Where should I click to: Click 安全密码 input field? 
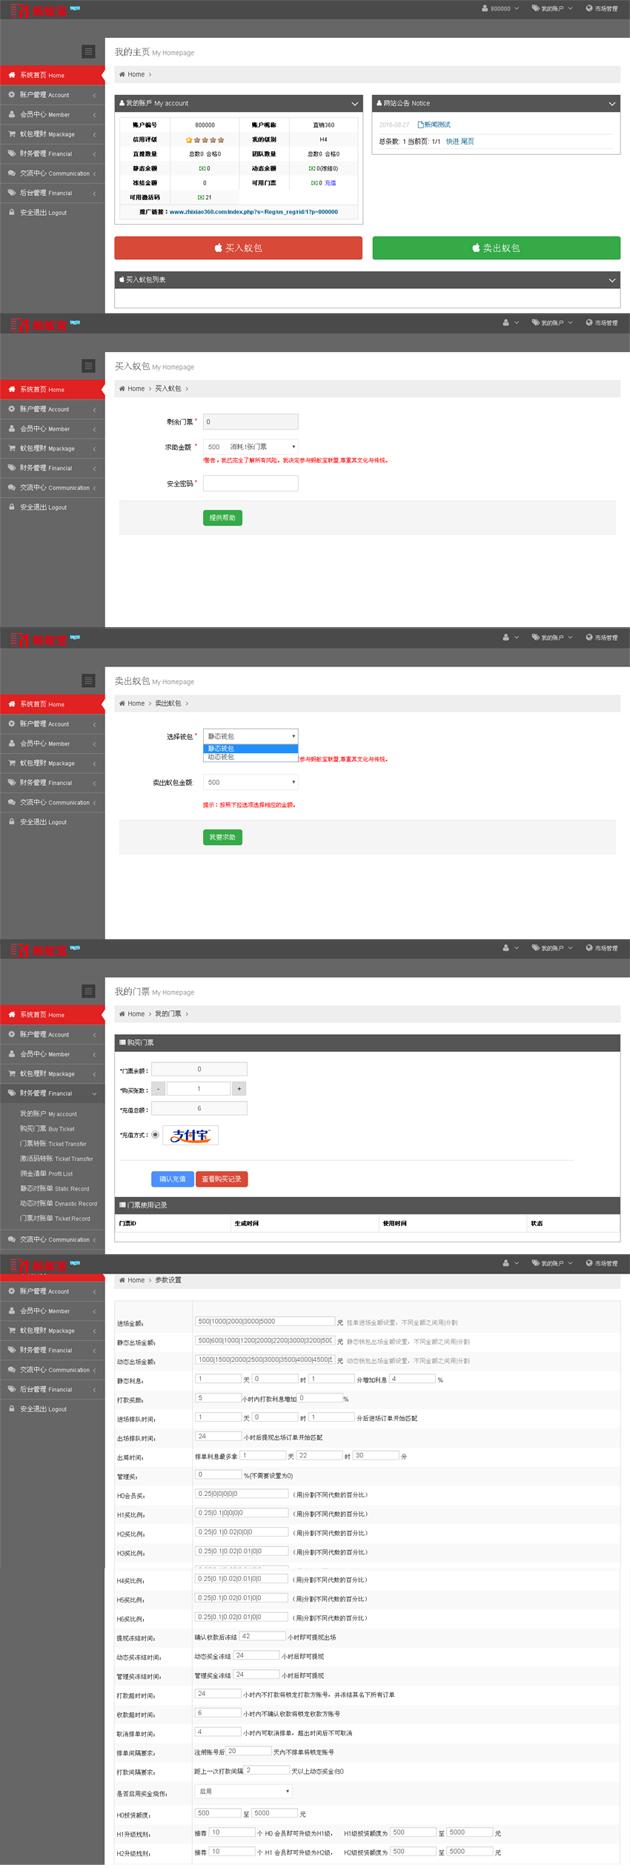[250, 483]
